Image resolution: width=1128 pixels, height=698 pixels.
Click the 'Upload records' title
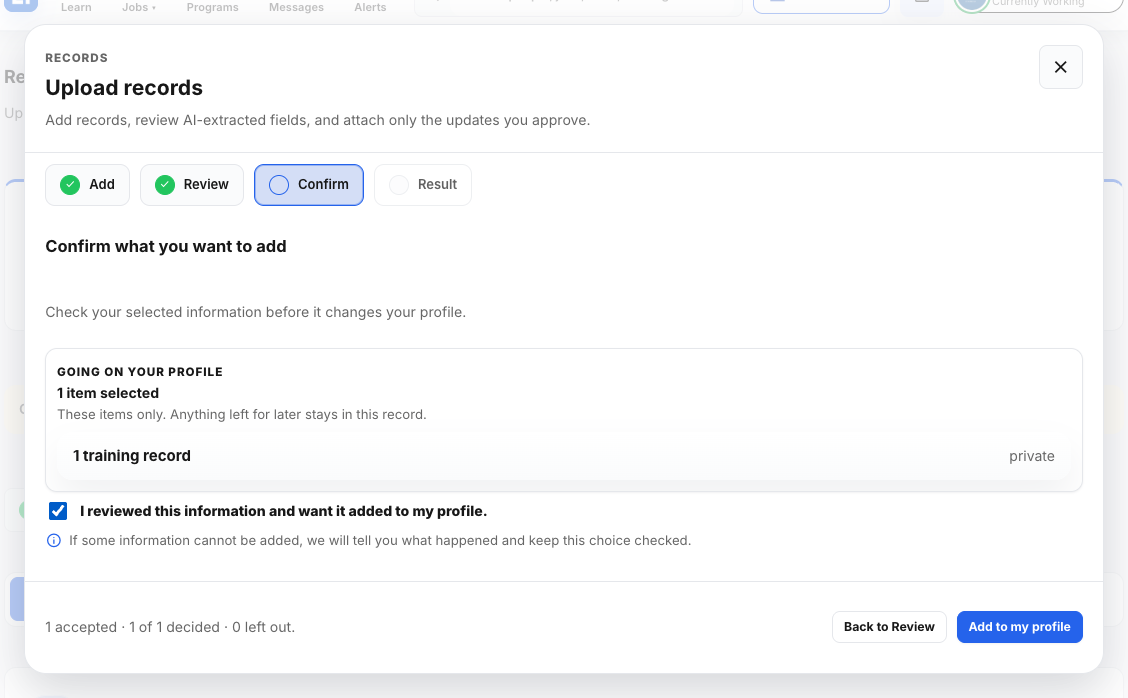(x=124, y=88)
